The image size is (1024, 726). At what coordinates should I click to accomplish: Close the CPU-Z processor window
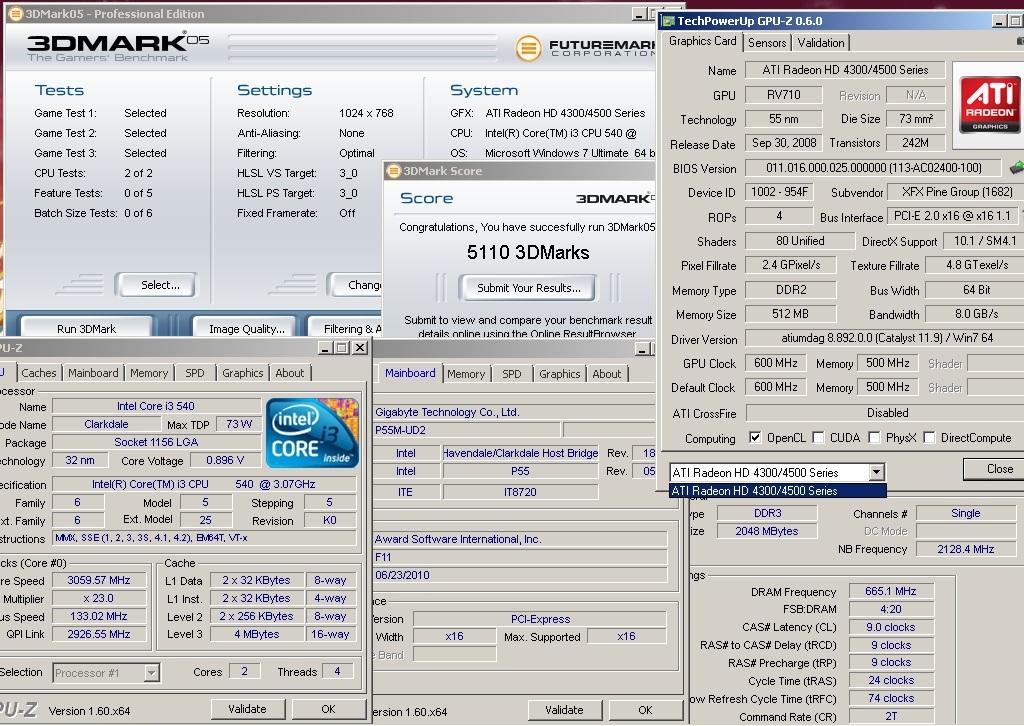[x=359, y=347]
